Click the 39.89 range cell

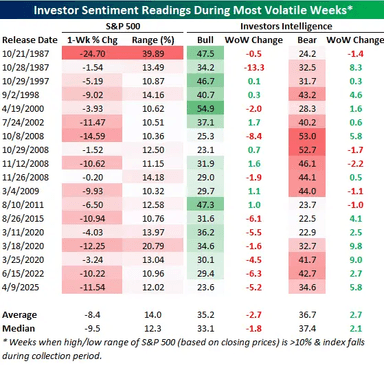click(x=153, y=54)
